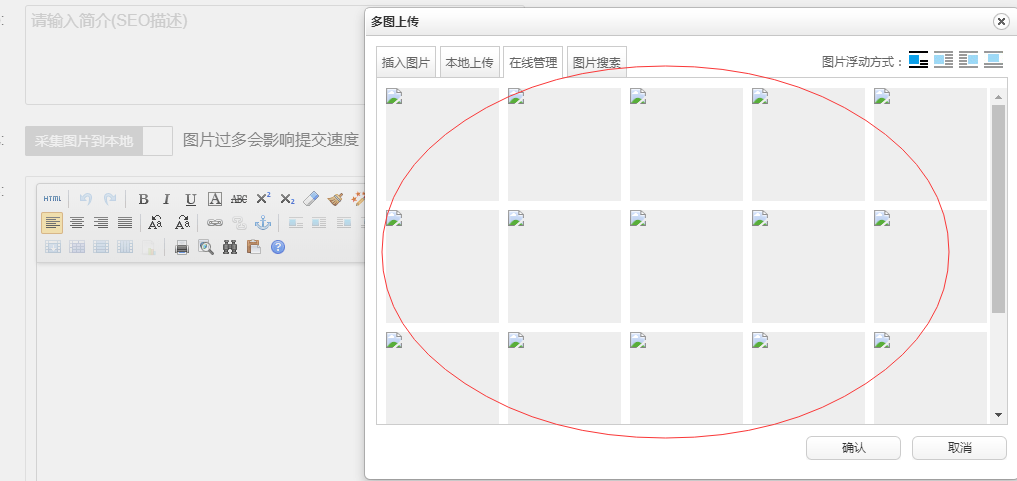
Task: Open the 图片搜索 tab
Action: click(x=597, y=62)
